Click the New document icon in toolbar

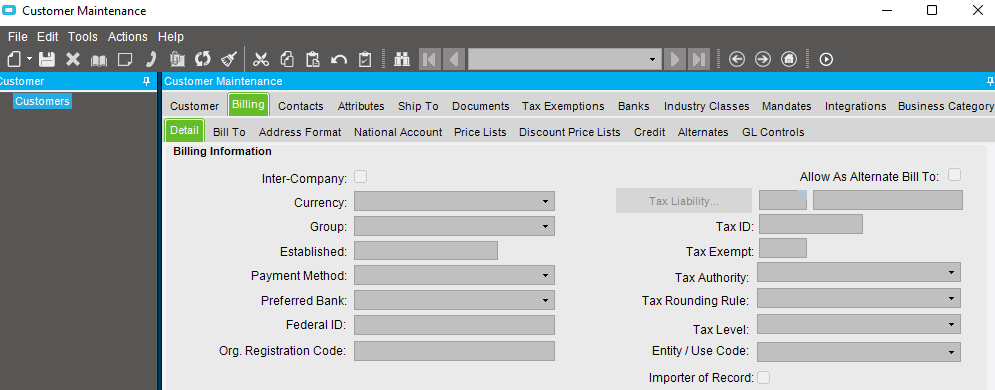pos(14,59)
